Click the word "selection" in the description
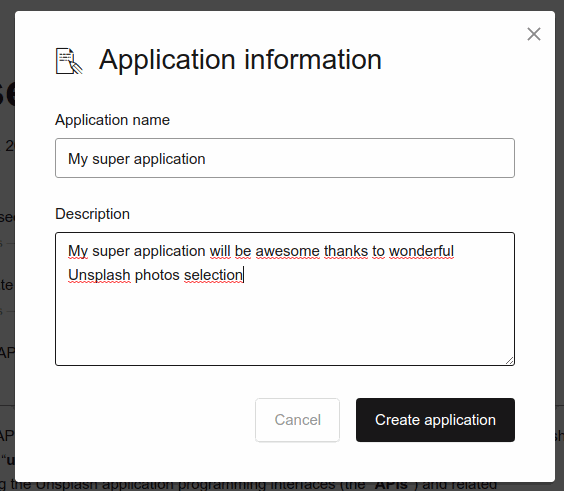The height and width of the screenshot is (491, 564). [x=213, y=275]
